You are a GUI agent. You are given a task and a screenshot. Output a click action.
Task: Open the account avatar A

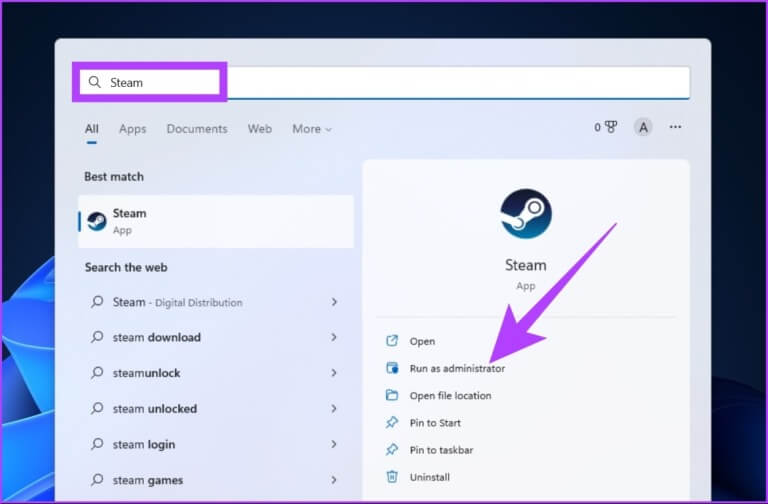pyautogui.click(x=643, y=127)
